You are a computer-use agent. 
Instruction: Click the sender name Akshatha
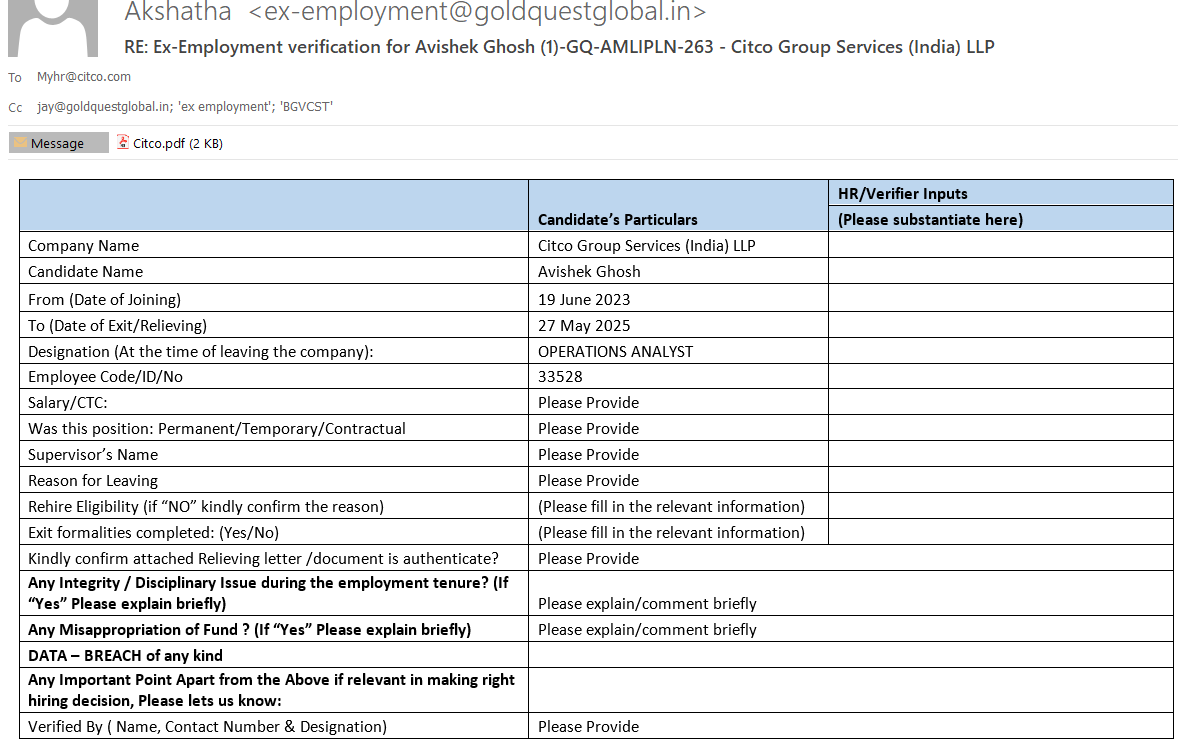click(178, 12)
